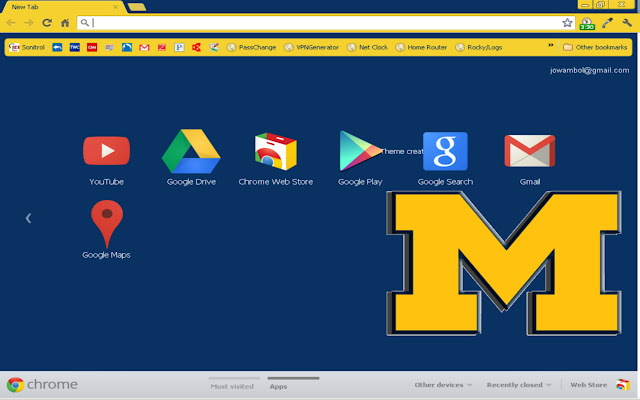Show hidden bookmarks with the chevron
The width and height of the screenshot is (640, 400).
click(551, 45)
